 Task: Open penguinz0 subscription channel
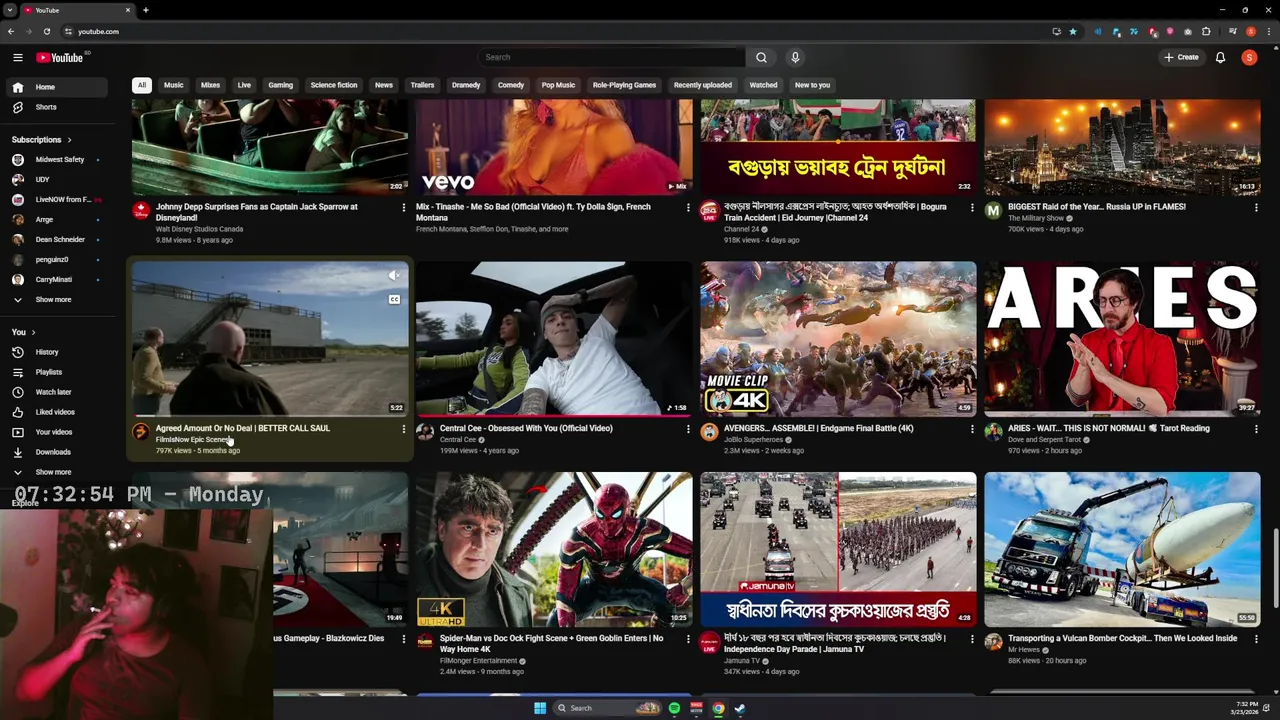[x=58, y=260]
